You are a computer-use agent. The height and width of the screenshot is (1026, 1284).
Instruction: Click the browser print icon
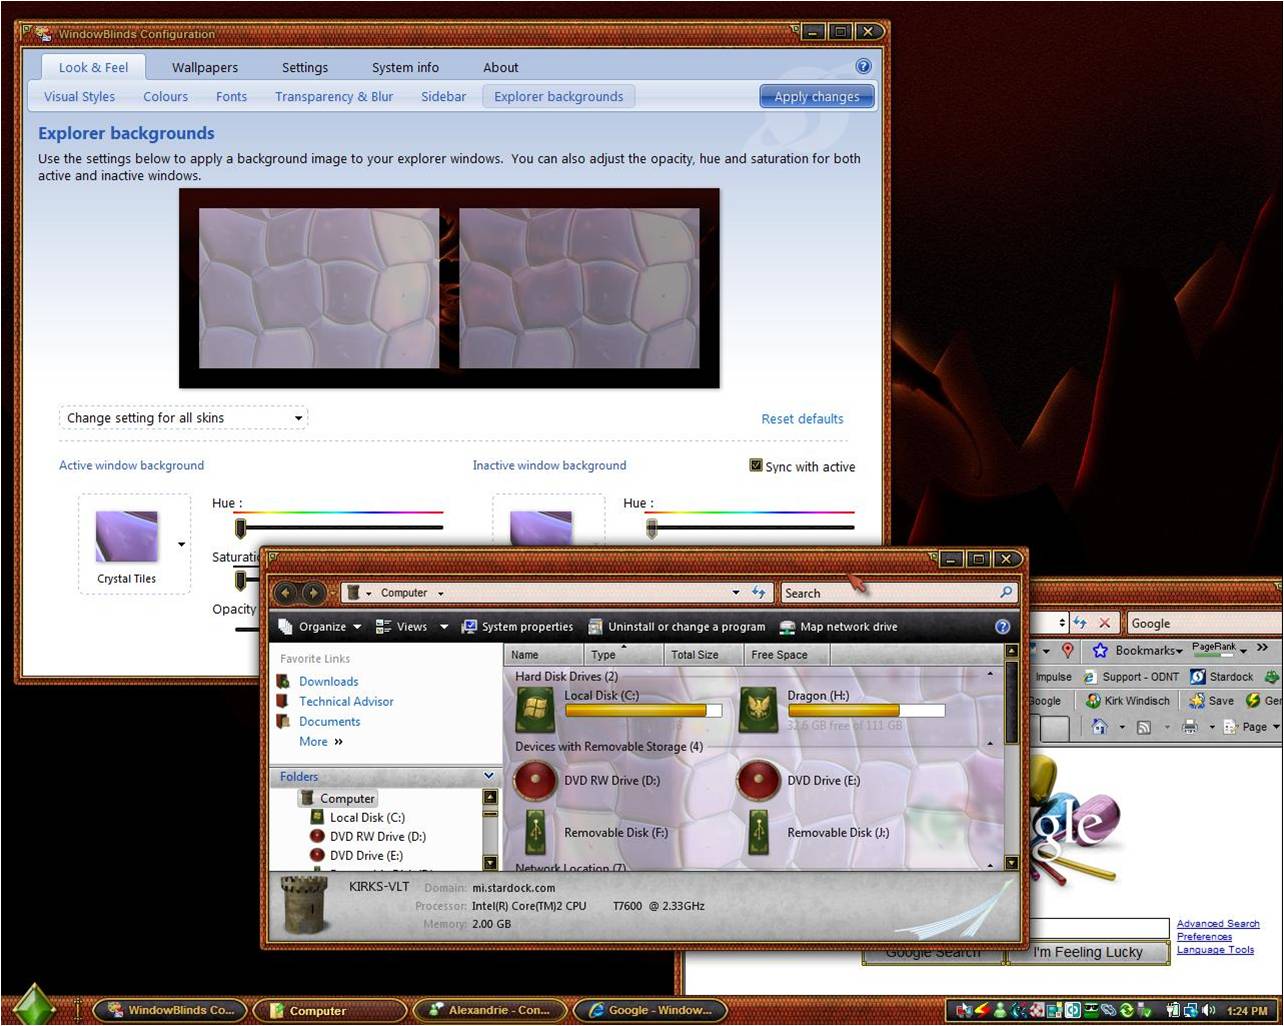click(x=1189, y=727)
